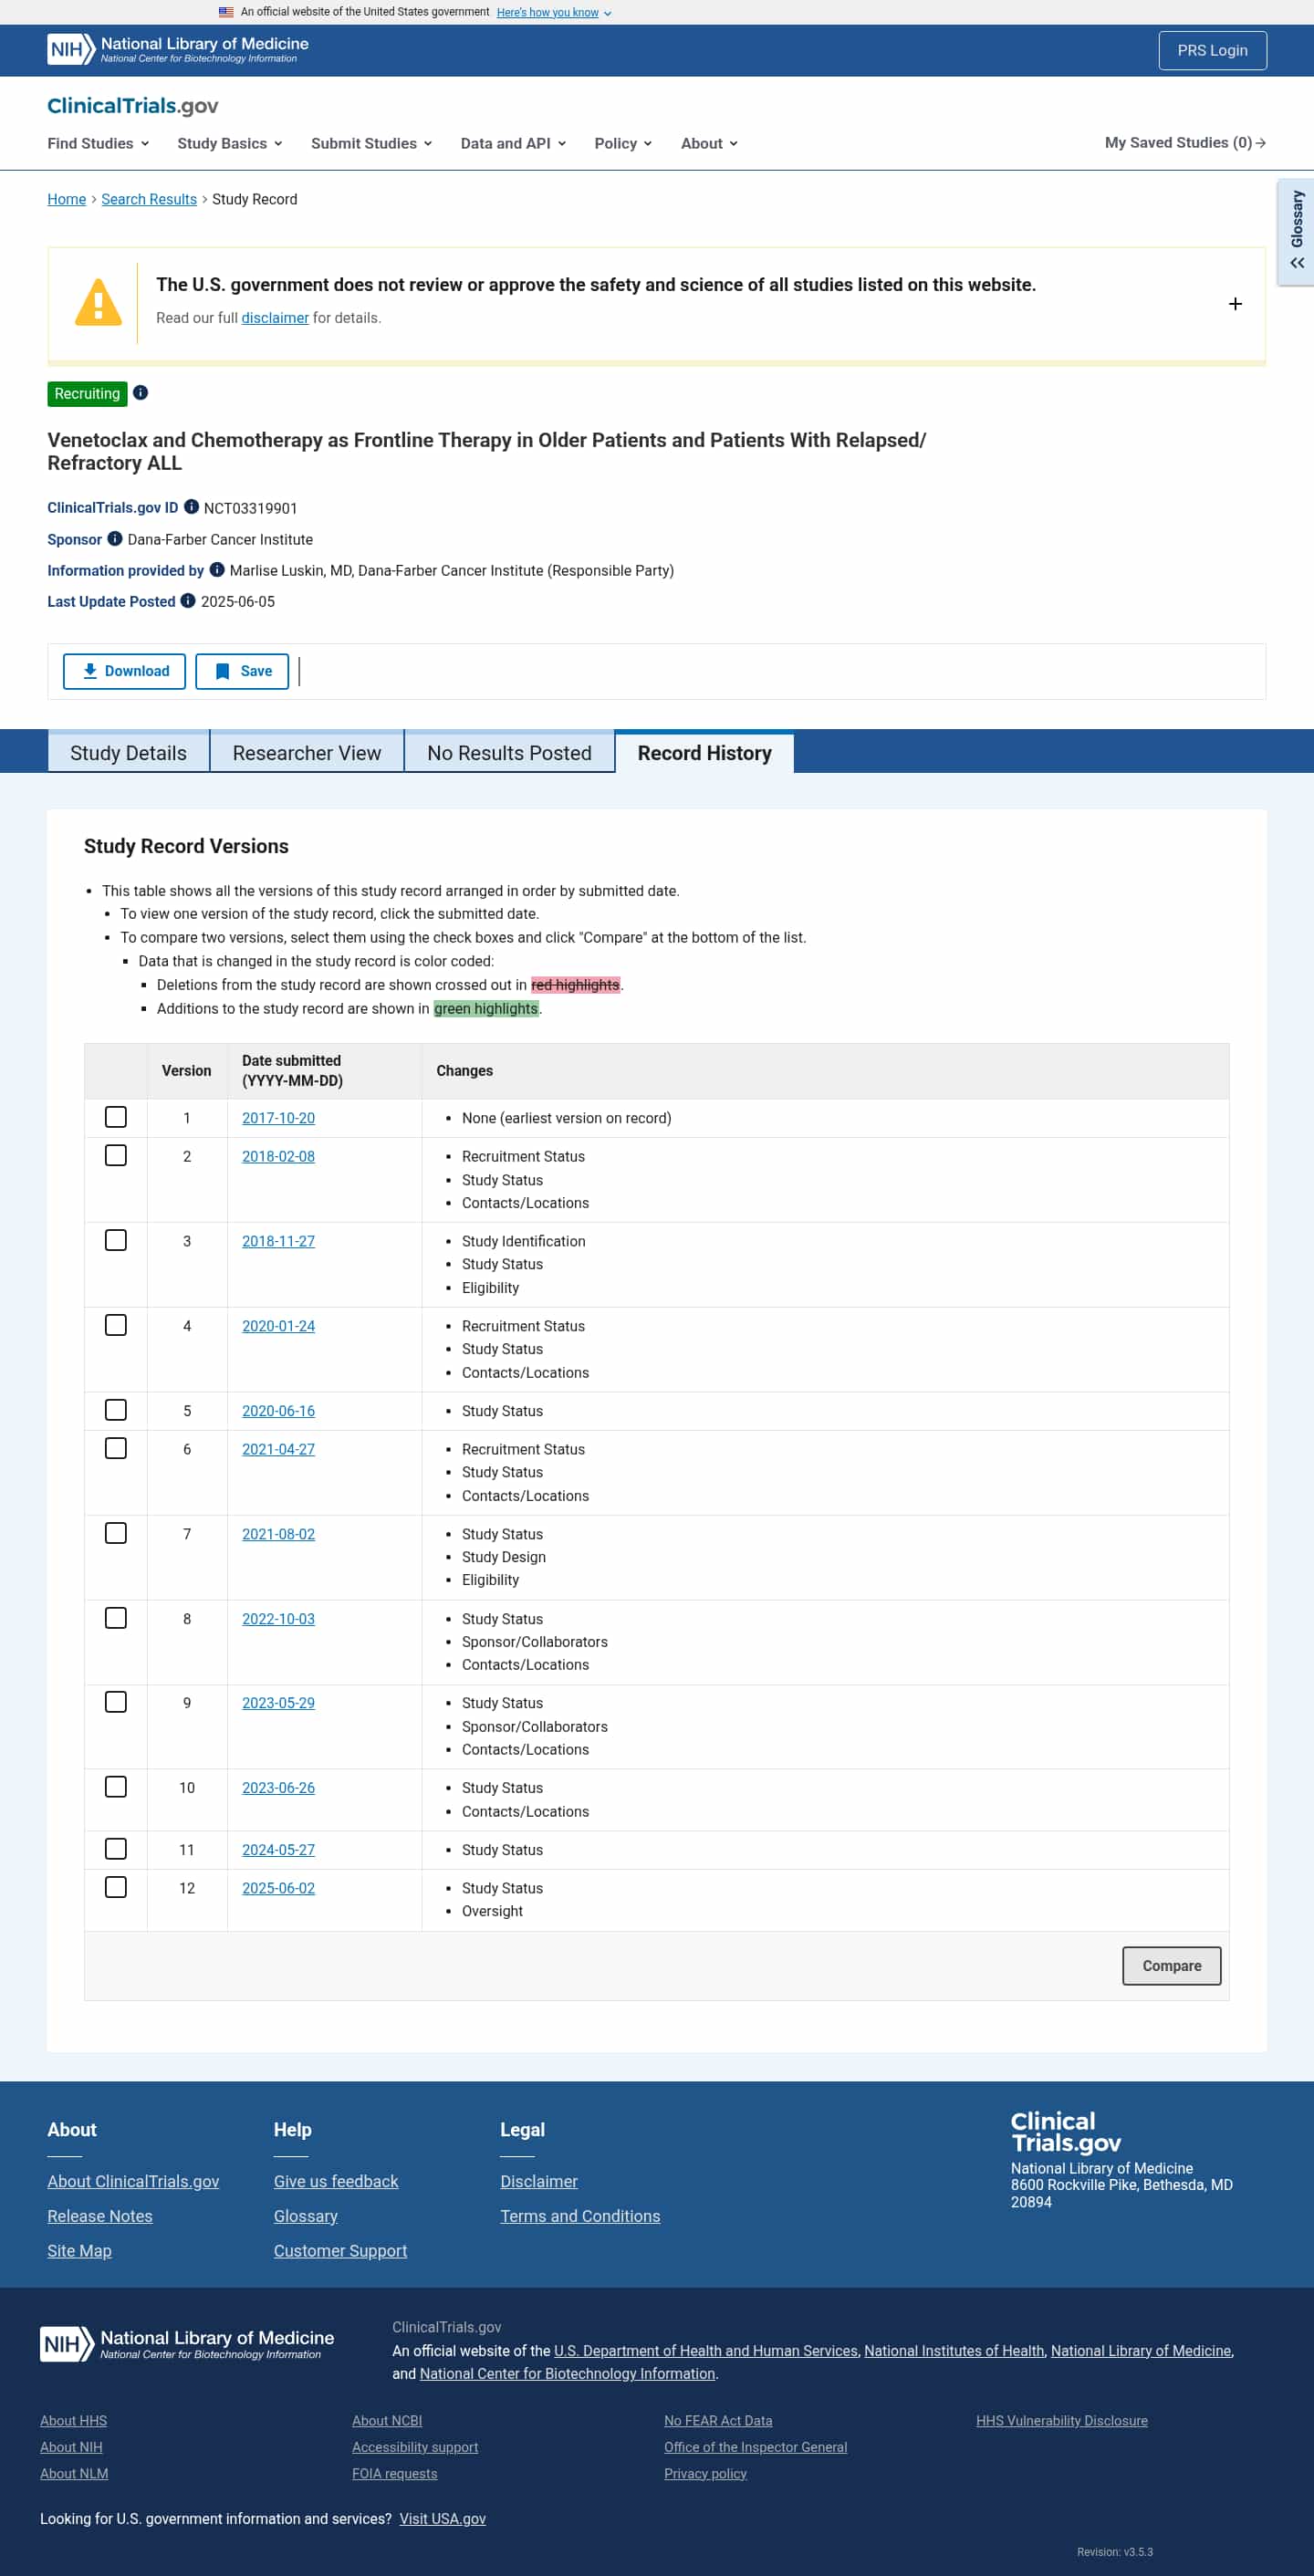Click the Glossary collapse double-arrow icon

pyautogui.click(x=1297, y=263)
